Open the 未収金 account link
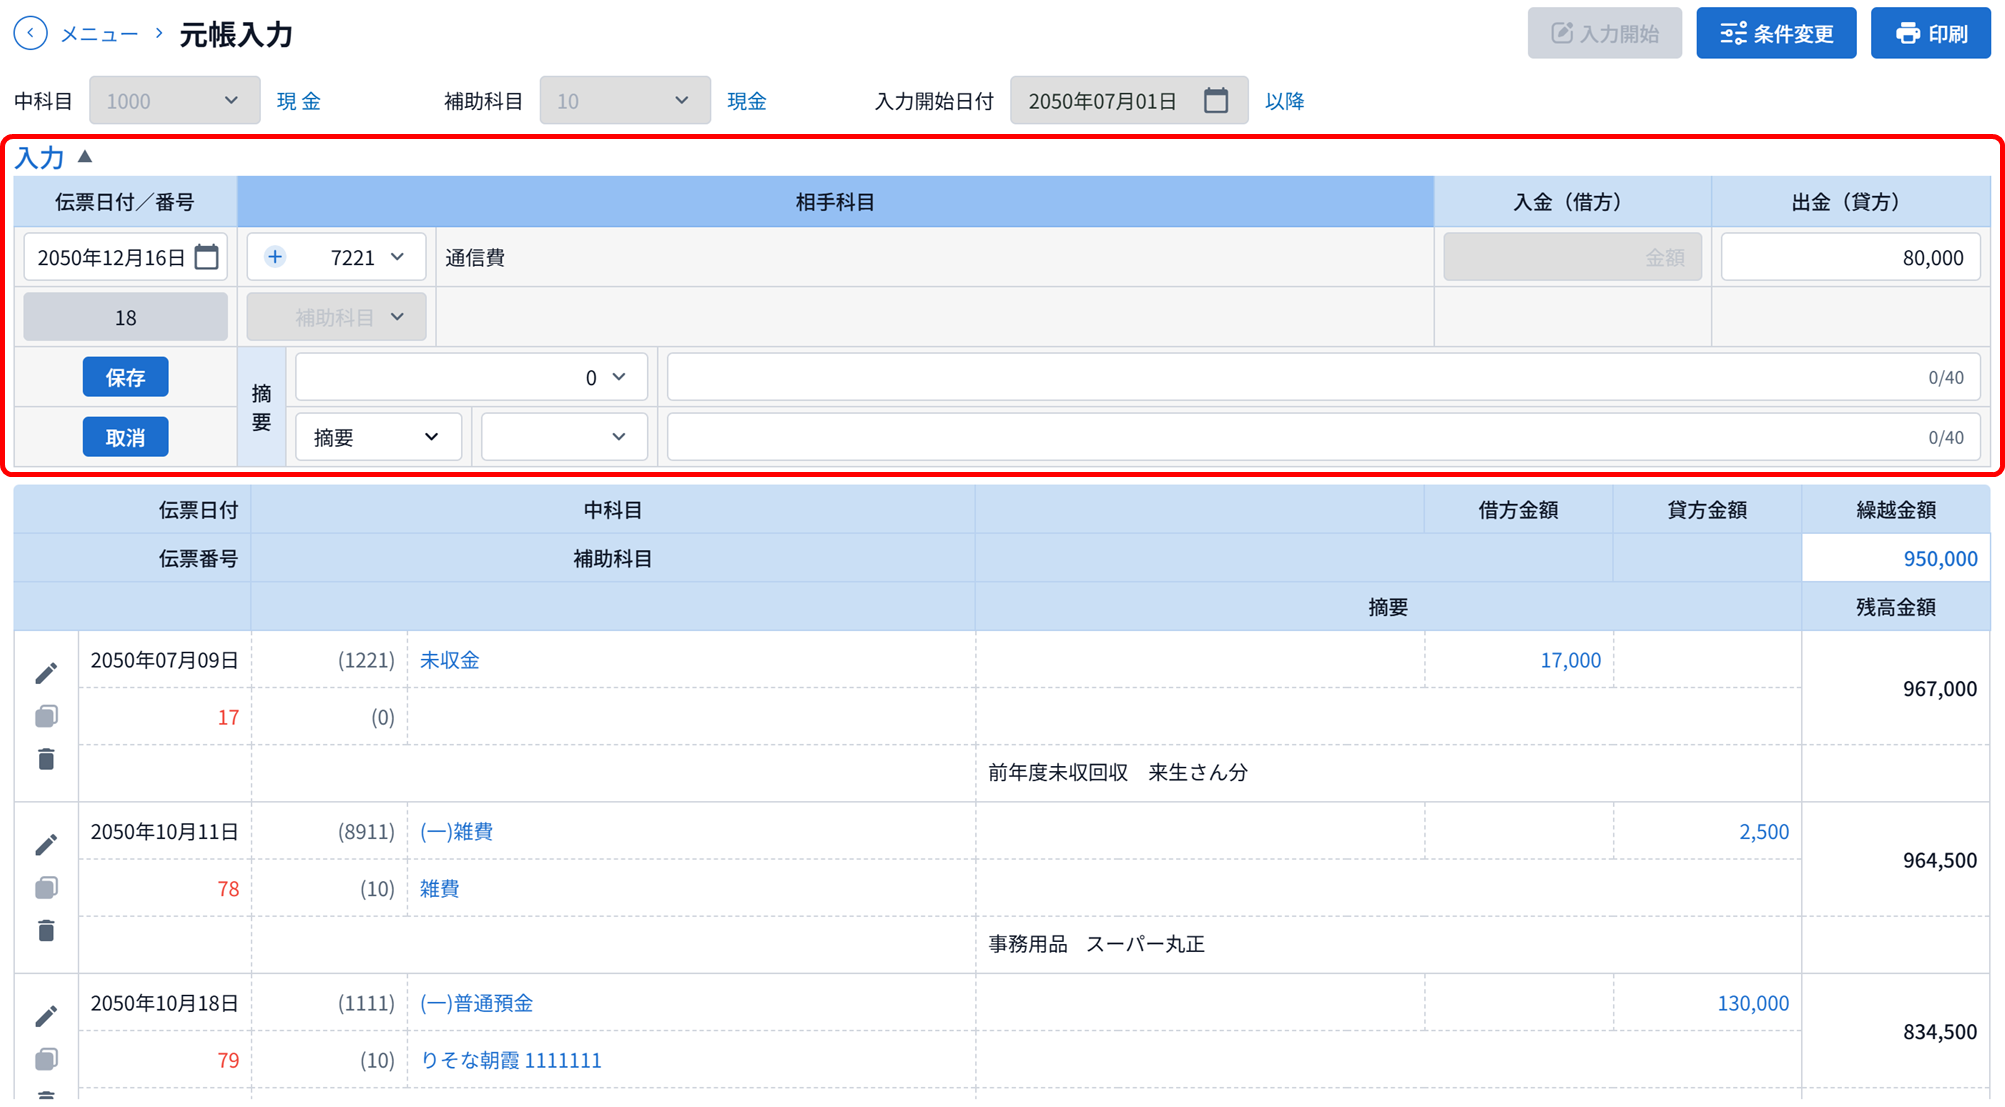The height and width of the screenshot is (1107, 2005). 450,660
